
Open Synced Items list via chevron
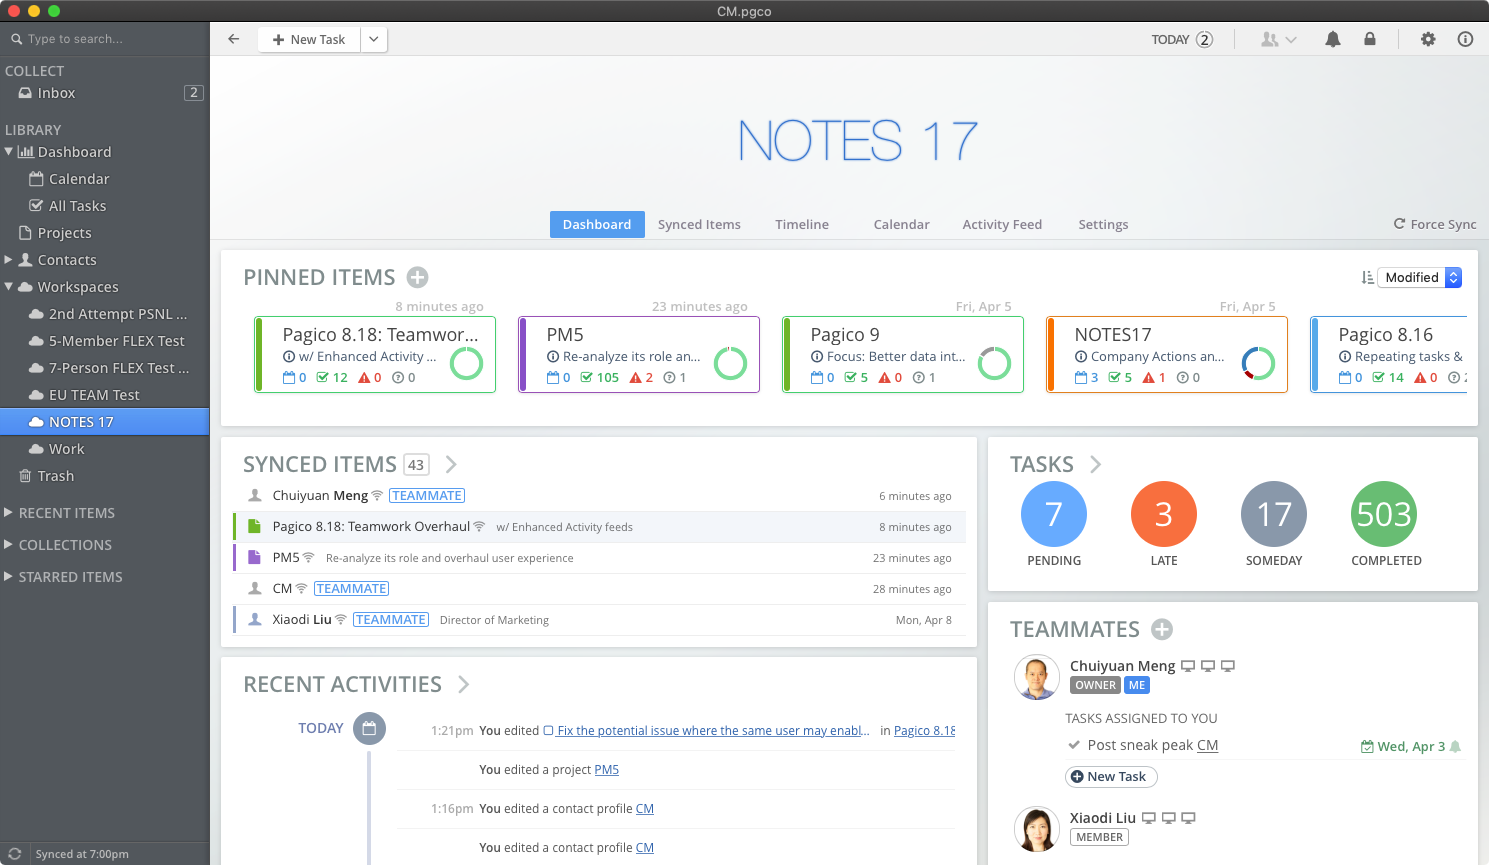click(x=451, y=464)
